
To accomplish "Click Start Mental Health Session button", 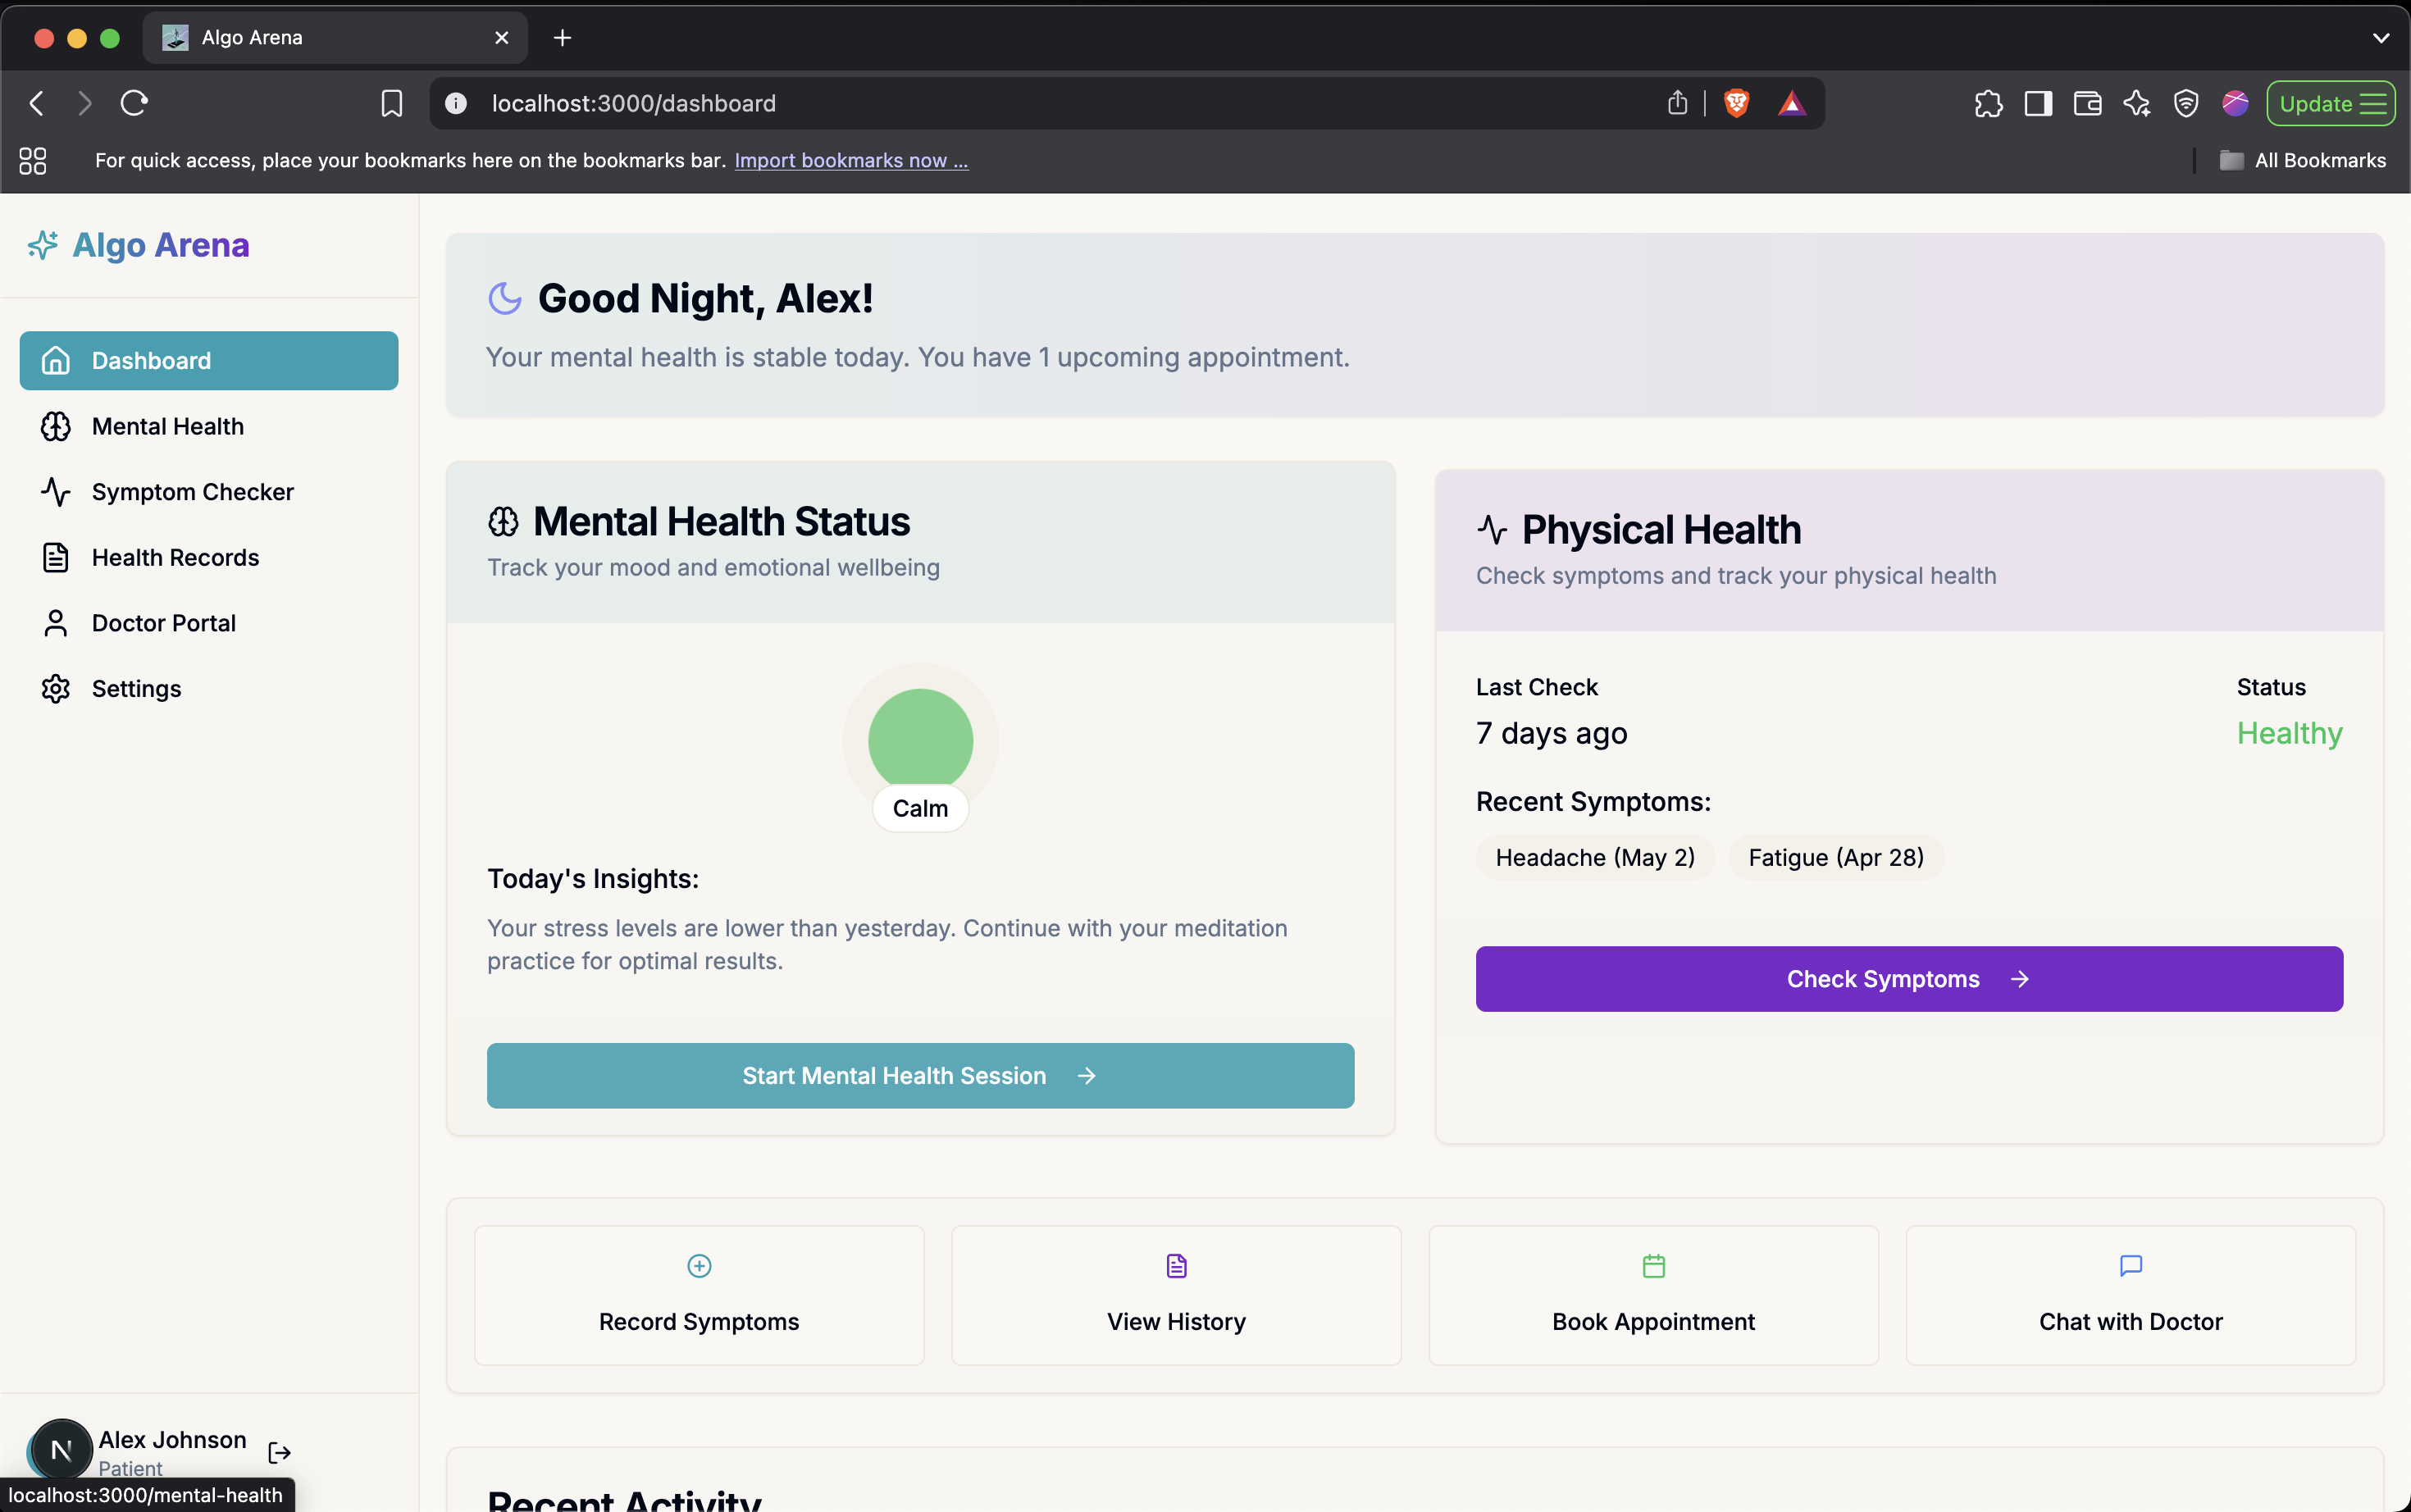I will click(920, 1075).
